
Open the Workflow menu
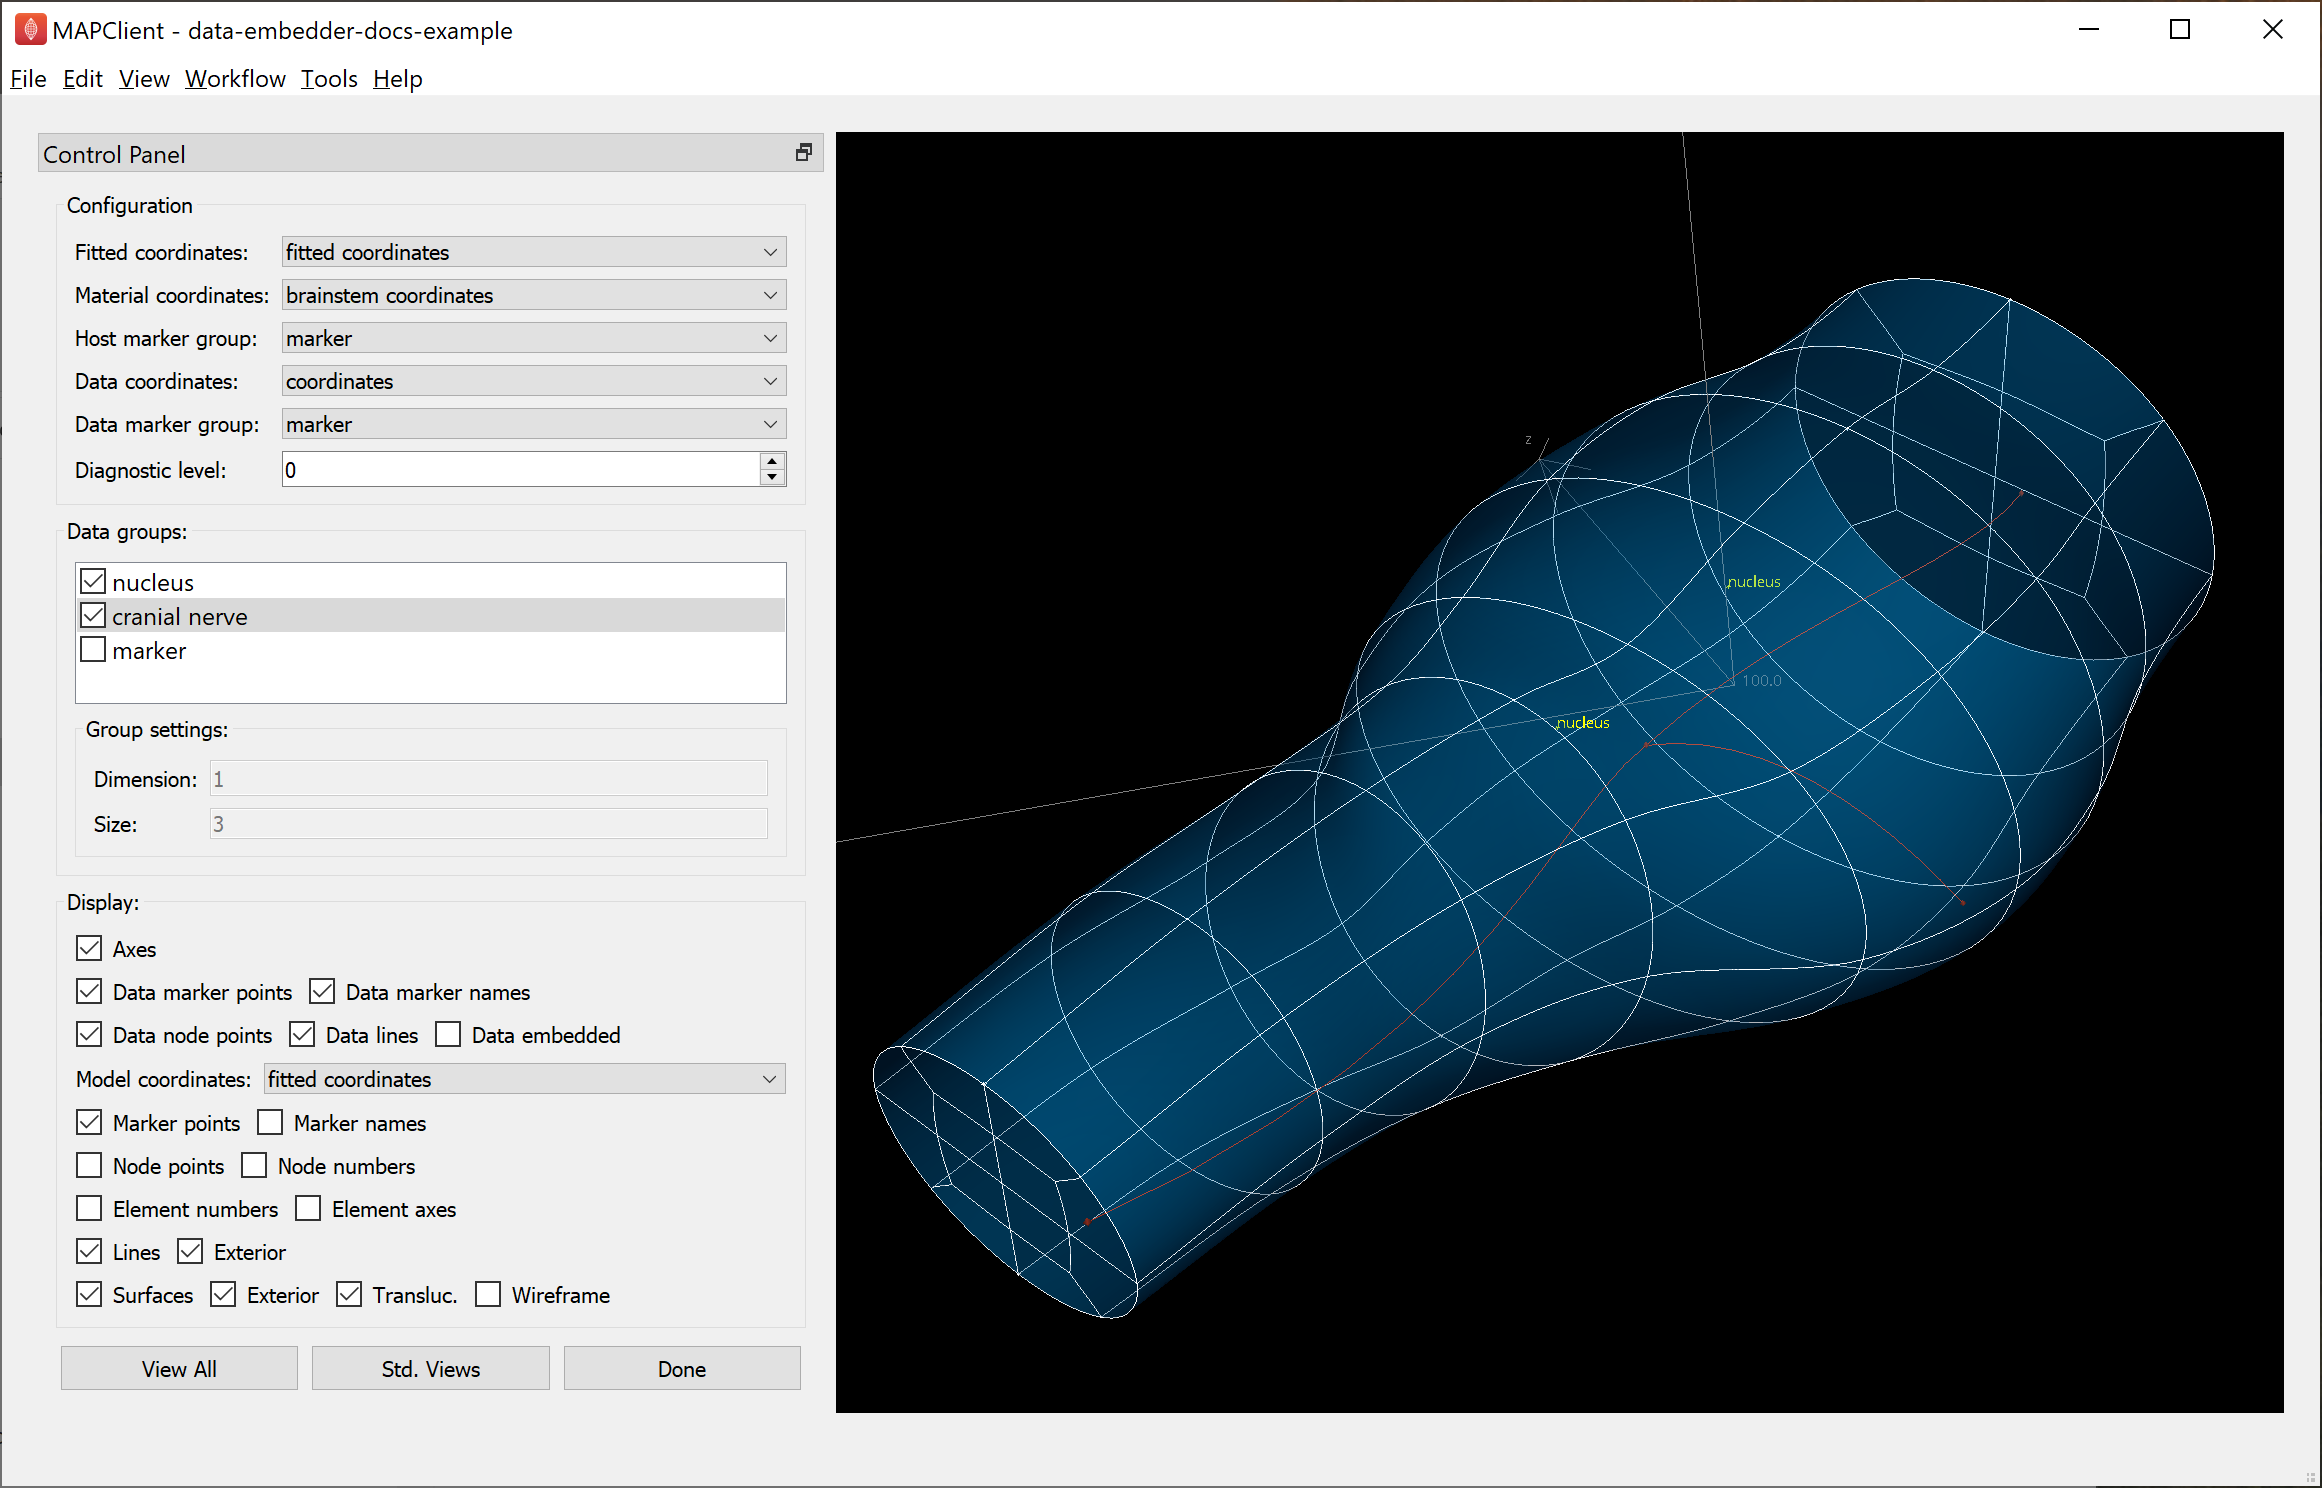point(235,79)
